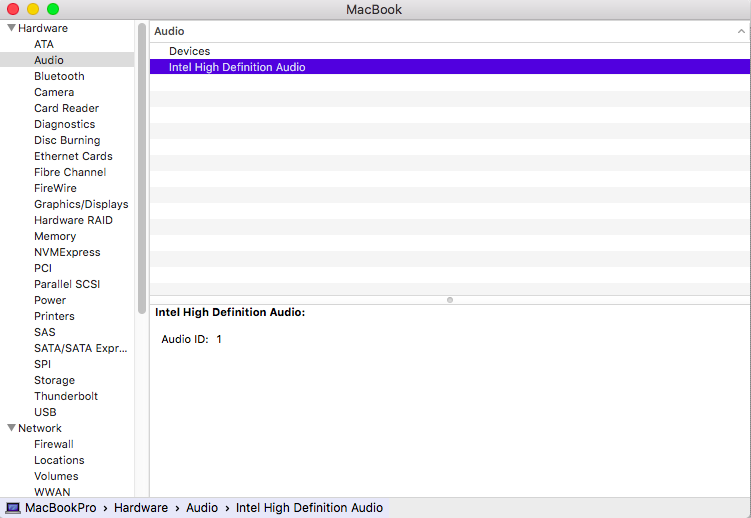Click Hardware in the bottom path bar
Viewport: 751px width, 518px height.
(141, 508)
